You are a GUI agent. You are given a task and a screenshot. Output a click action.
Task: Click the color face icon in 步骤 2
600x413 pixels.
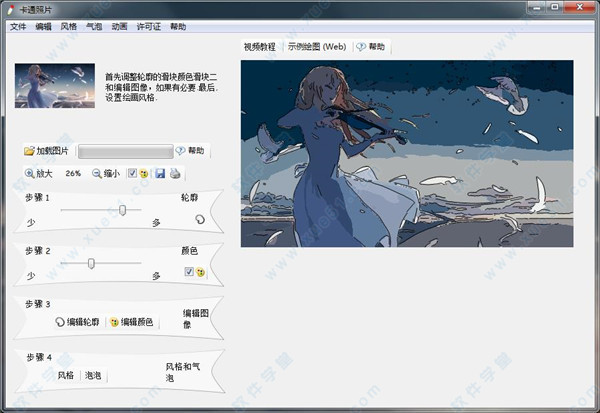(x=200, y=272)
